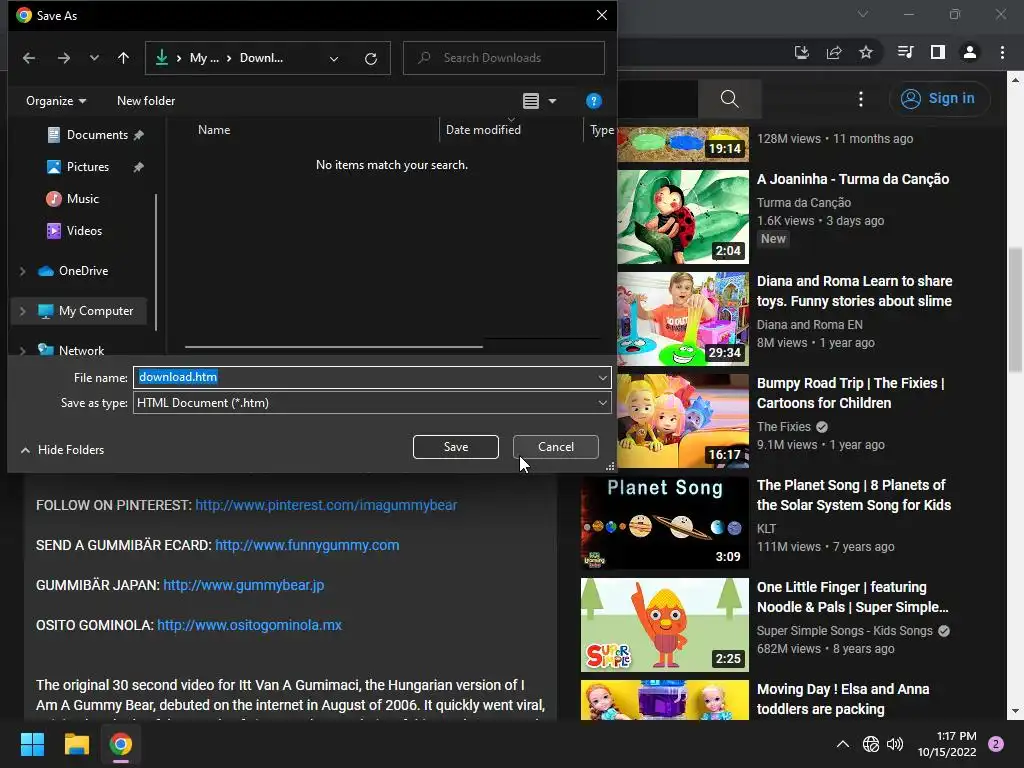Go forward in Save As dialog
1024x768 pixels.
[63, 58]
